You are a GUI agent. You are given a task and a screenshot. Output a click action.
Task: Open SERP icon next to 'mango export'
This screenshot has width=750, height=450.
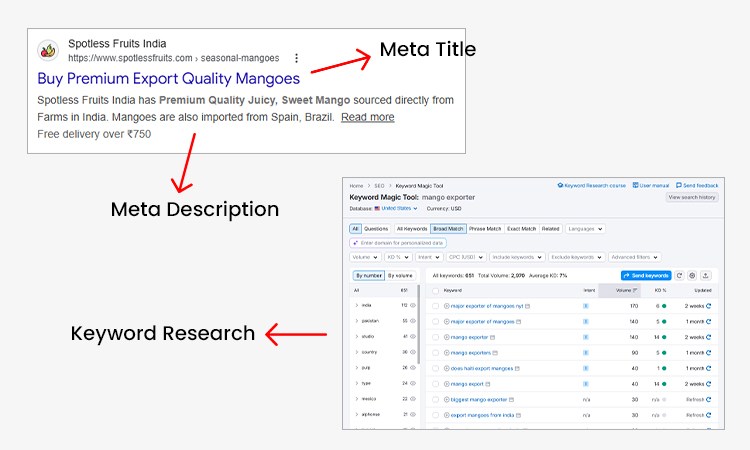click(x=488, y=384)
